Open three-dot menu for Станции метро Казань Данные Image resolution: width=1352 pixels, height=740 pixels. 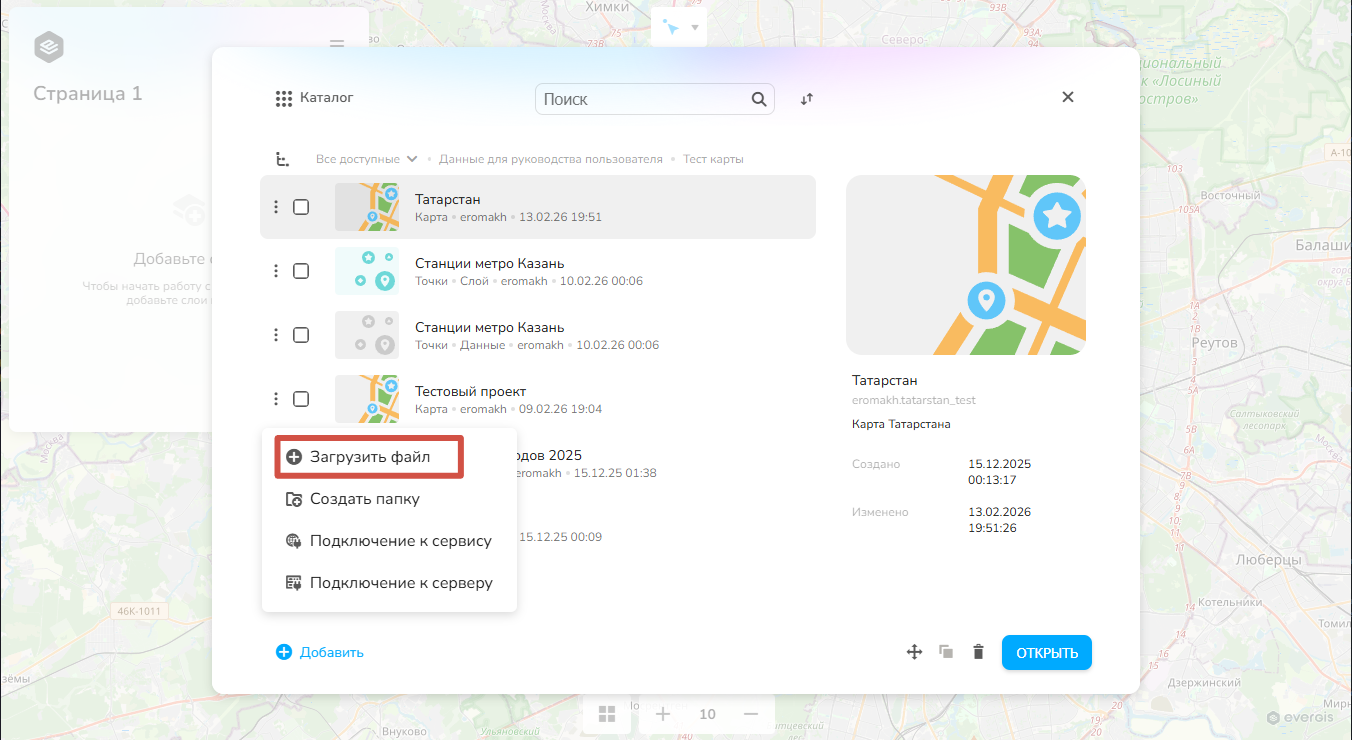pyautogui.click(x=276, y=335)
